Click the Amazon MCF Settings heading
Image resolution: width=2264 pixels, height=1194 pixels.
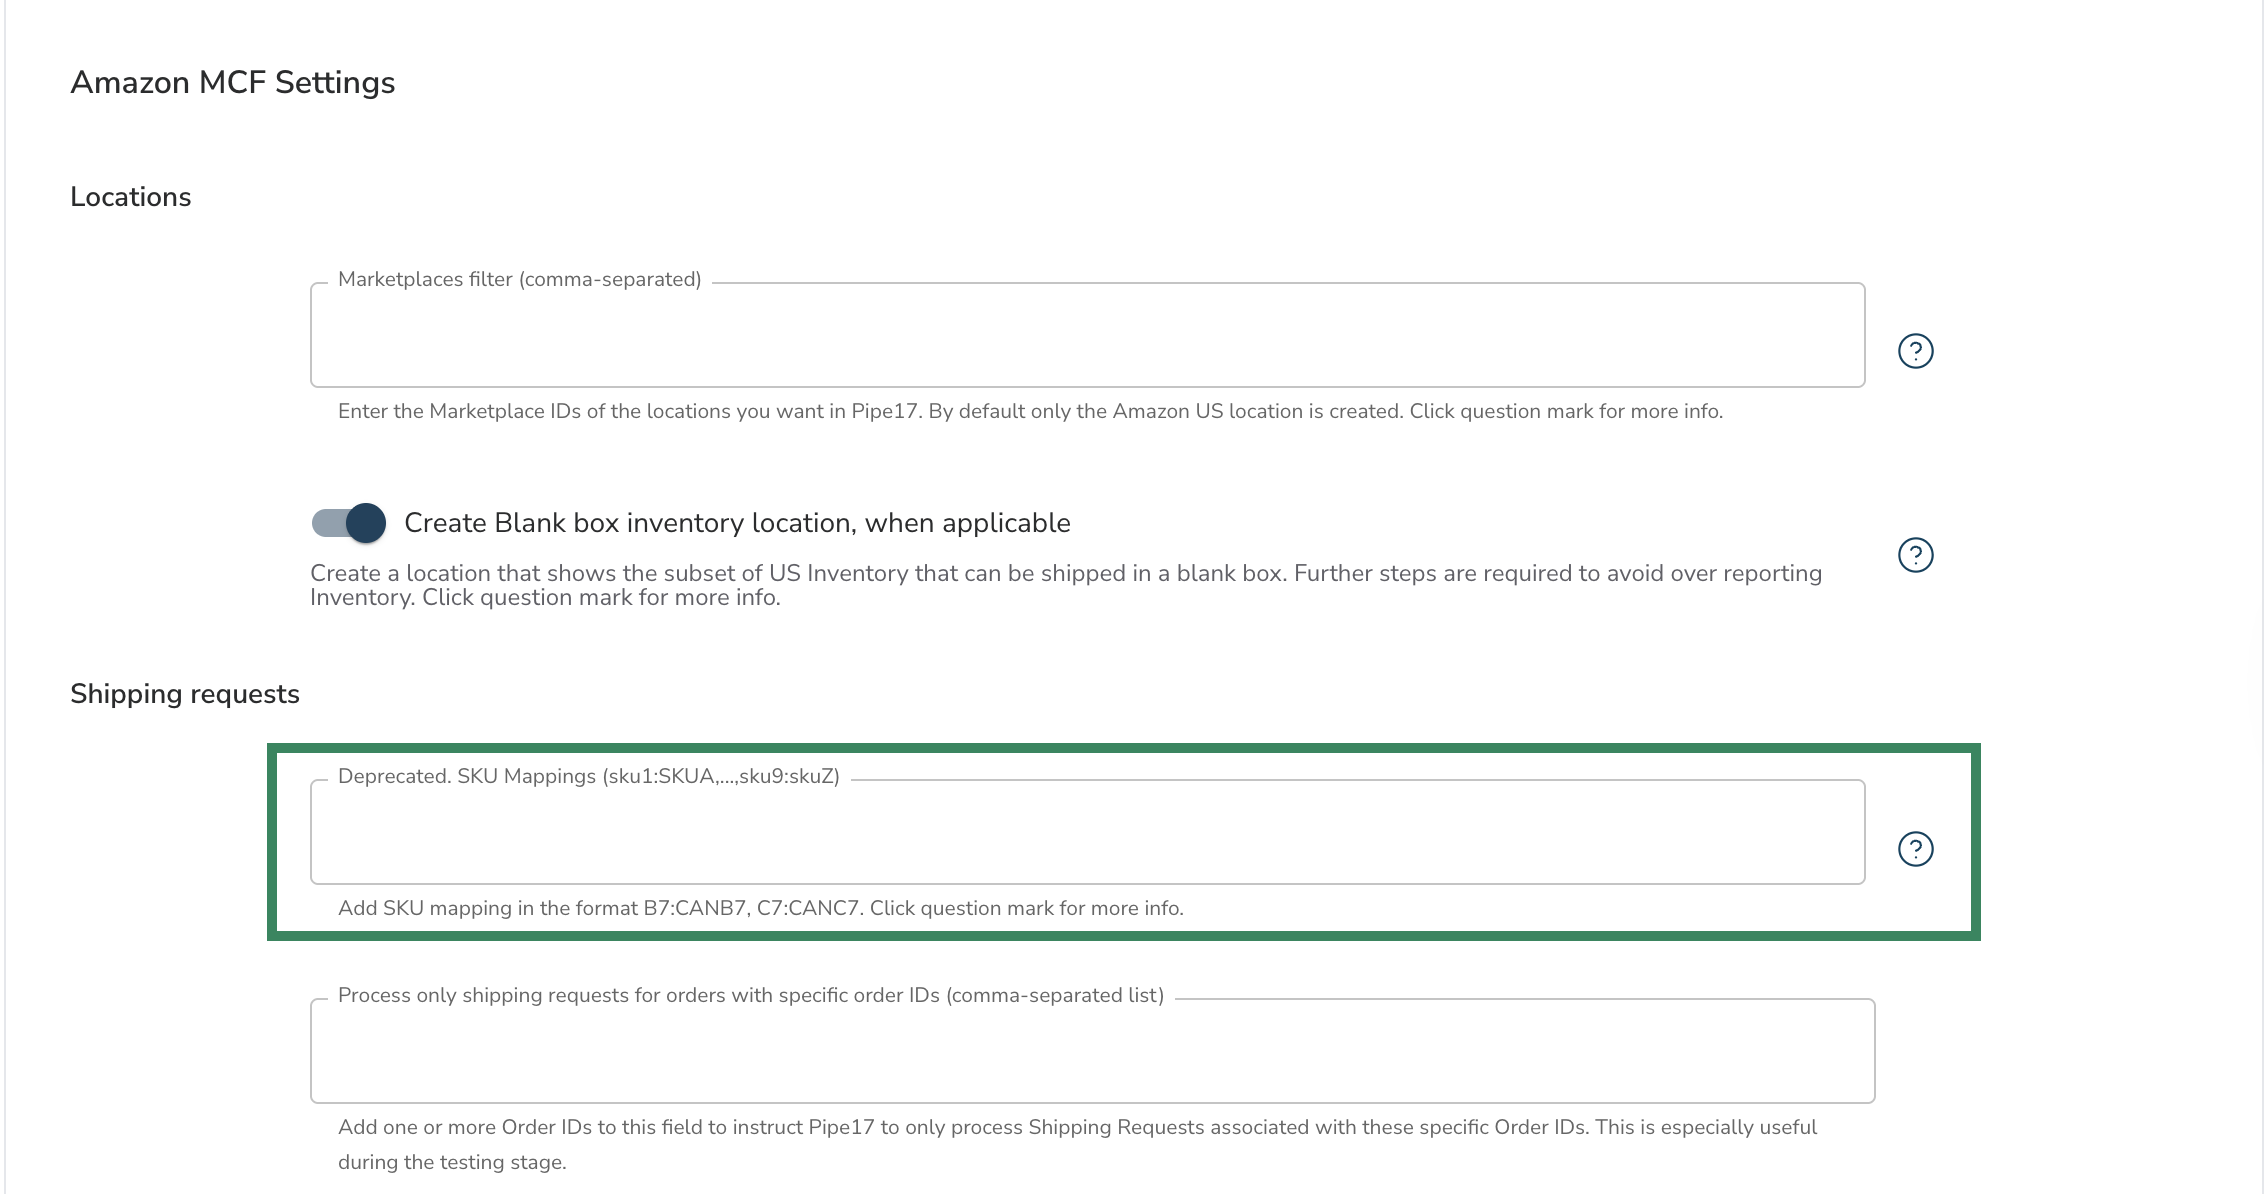point(233,82)
